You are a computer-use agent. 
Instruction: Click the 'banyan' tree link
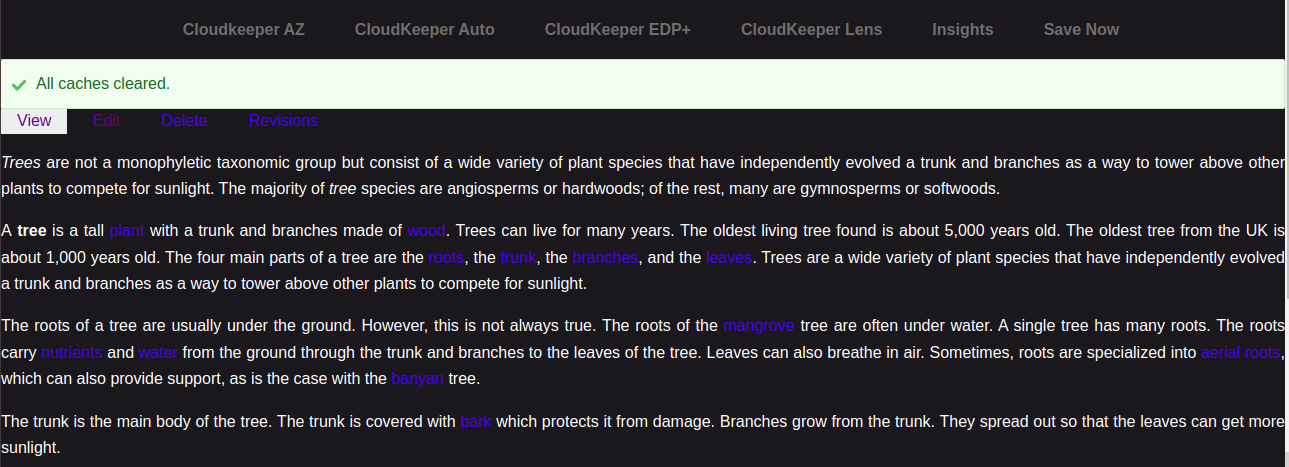click(x=417, y=379)
